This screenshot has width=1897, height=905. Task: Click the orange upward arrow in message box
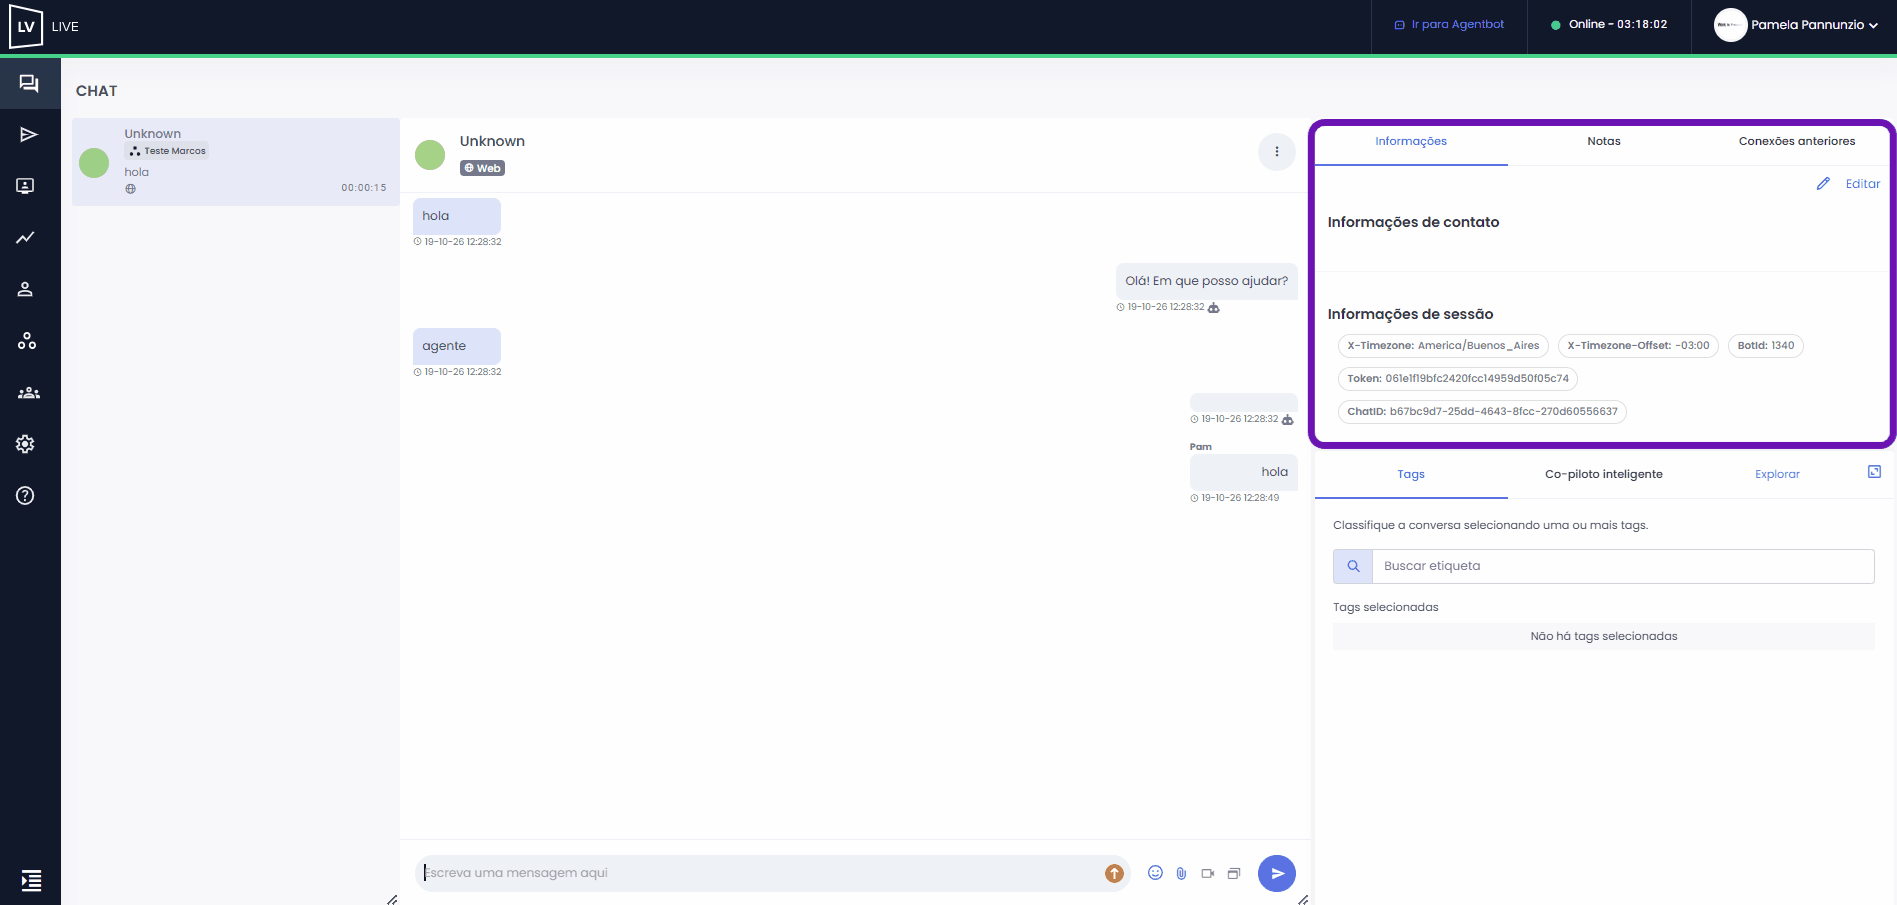pos(1114,873)
